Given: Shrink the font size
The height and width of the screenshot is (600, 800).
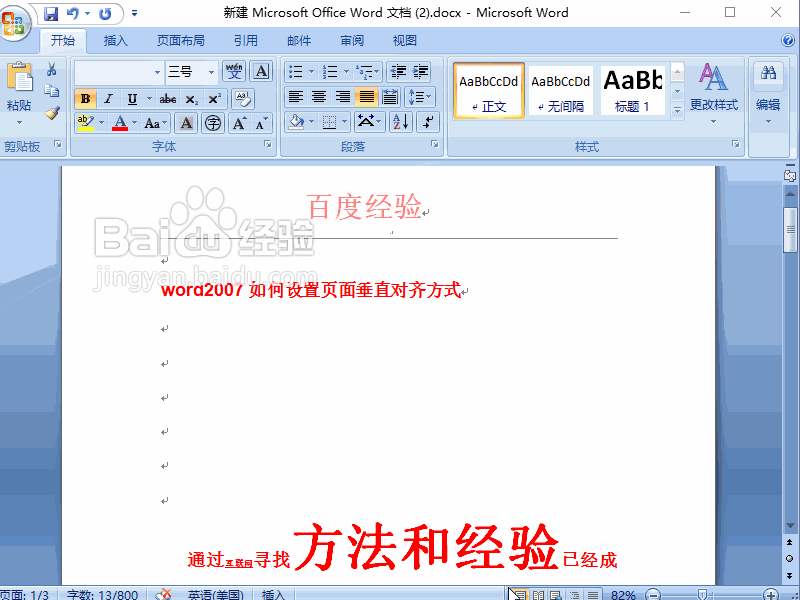Looking at the screenshot, I should tap(261, 123).
